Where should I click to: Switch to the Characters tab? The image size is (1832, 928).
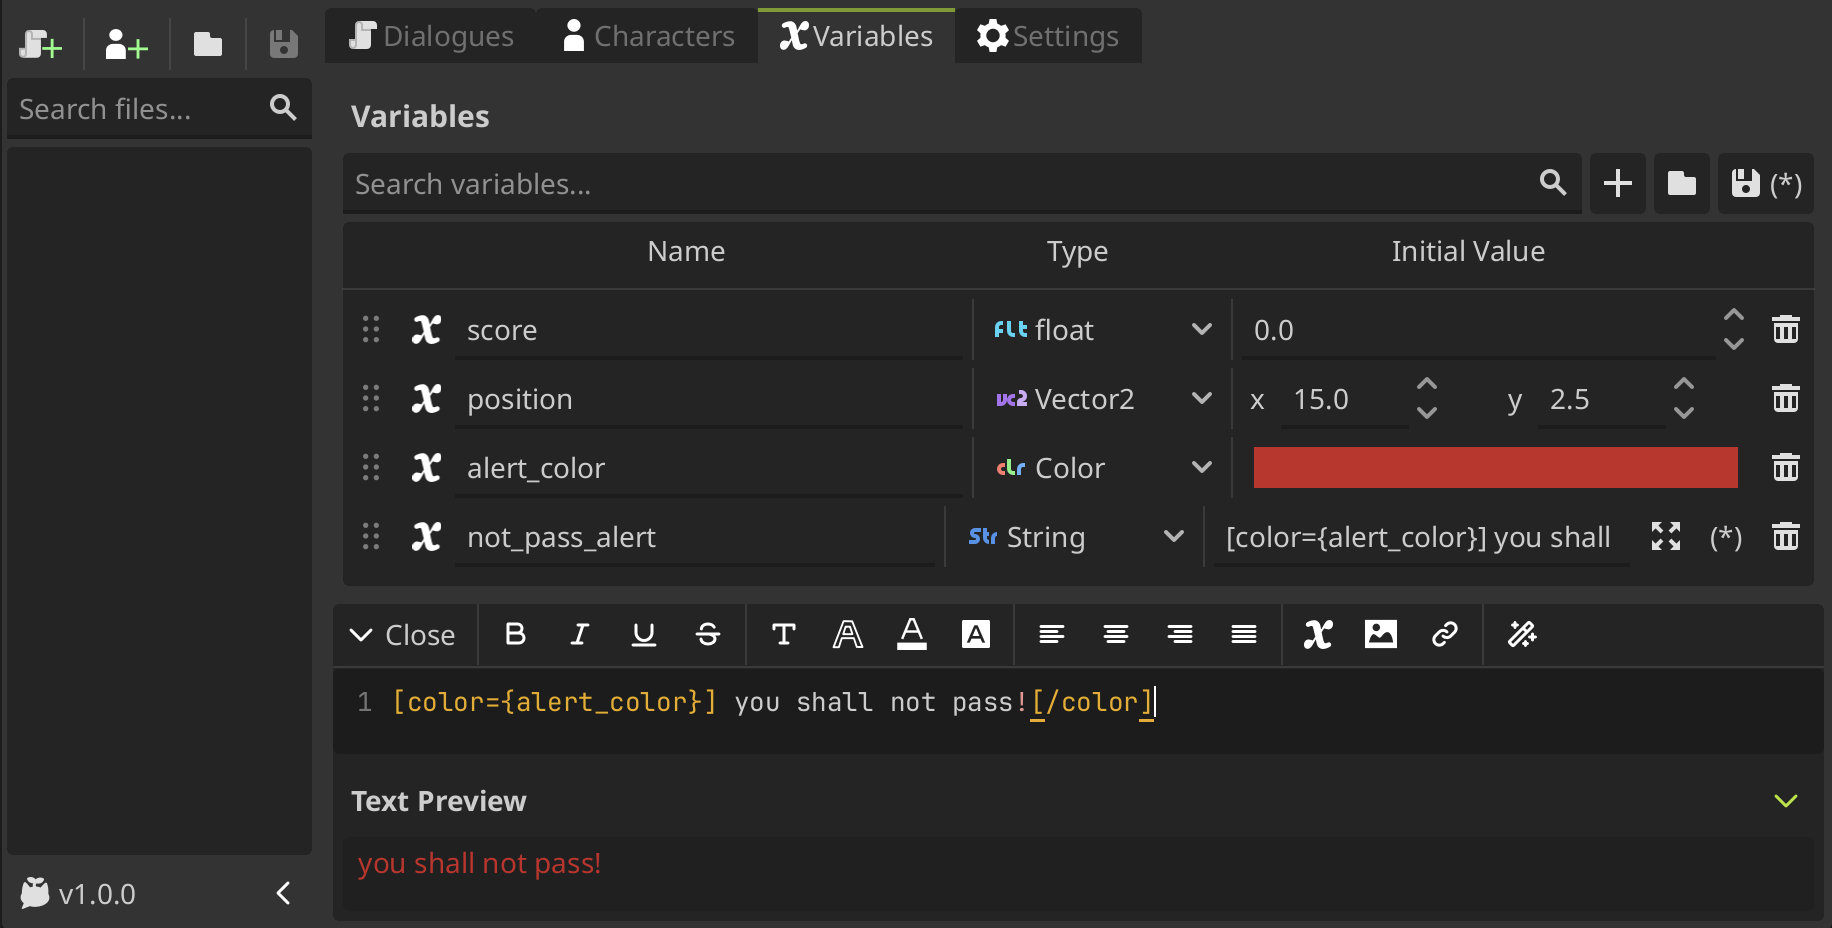(647, 35)
